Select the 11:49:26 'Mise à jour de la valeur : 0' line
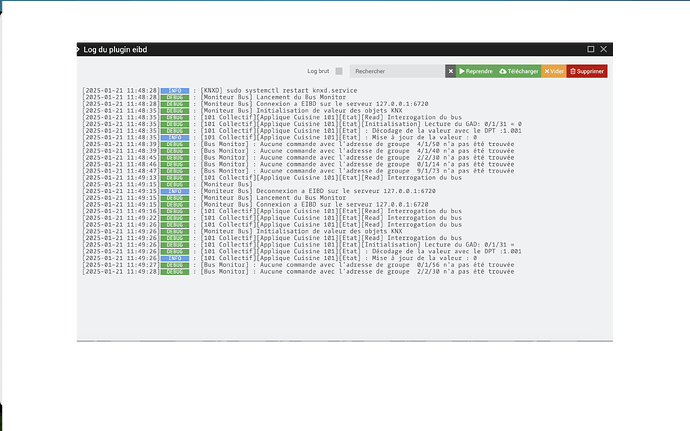 [279, 258]
